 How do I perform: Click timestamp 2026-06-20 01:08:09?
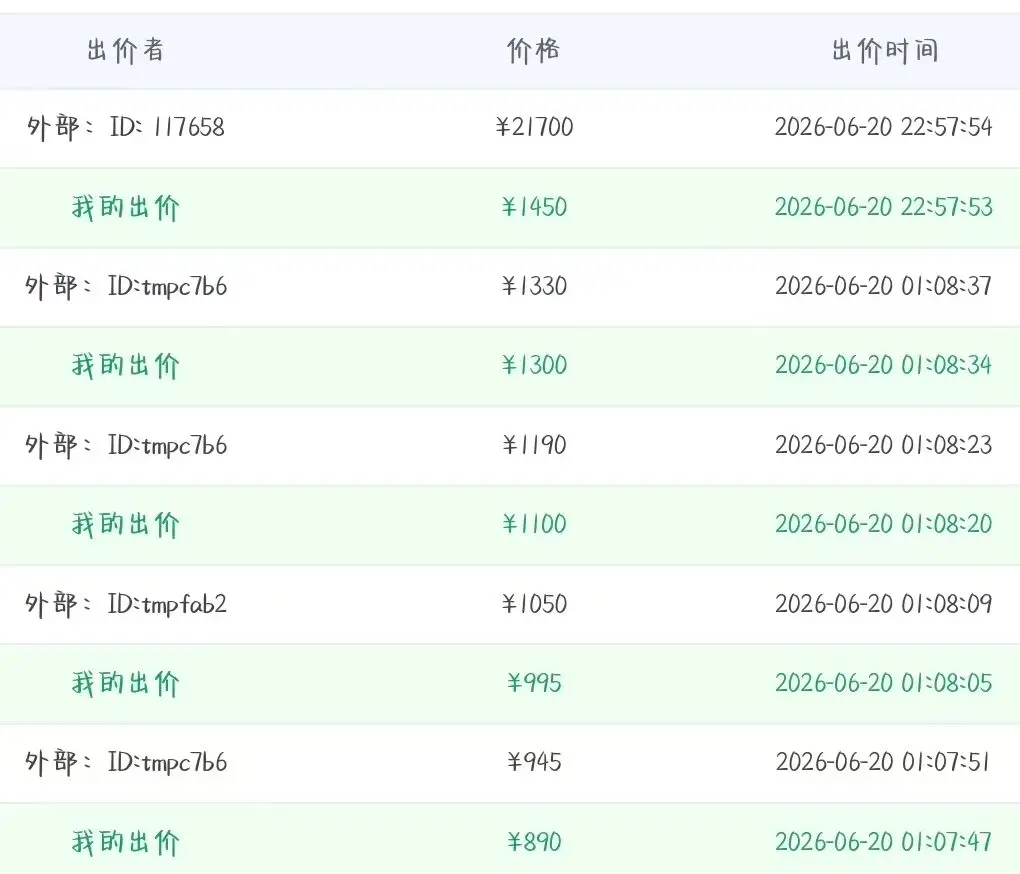(883, 604)
